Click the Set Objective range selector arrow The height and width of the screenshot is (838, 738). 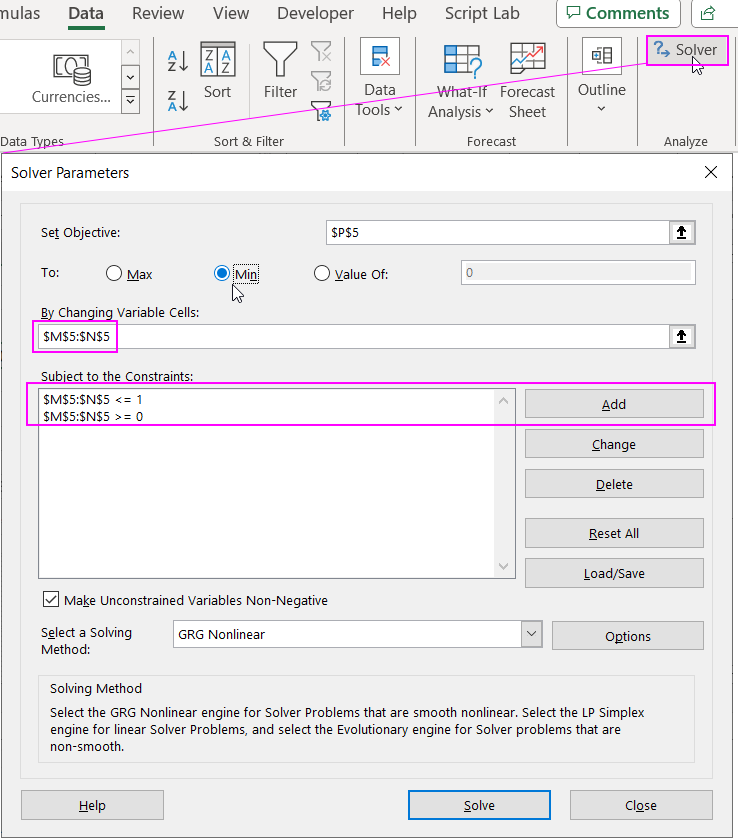tap(681, 232)
